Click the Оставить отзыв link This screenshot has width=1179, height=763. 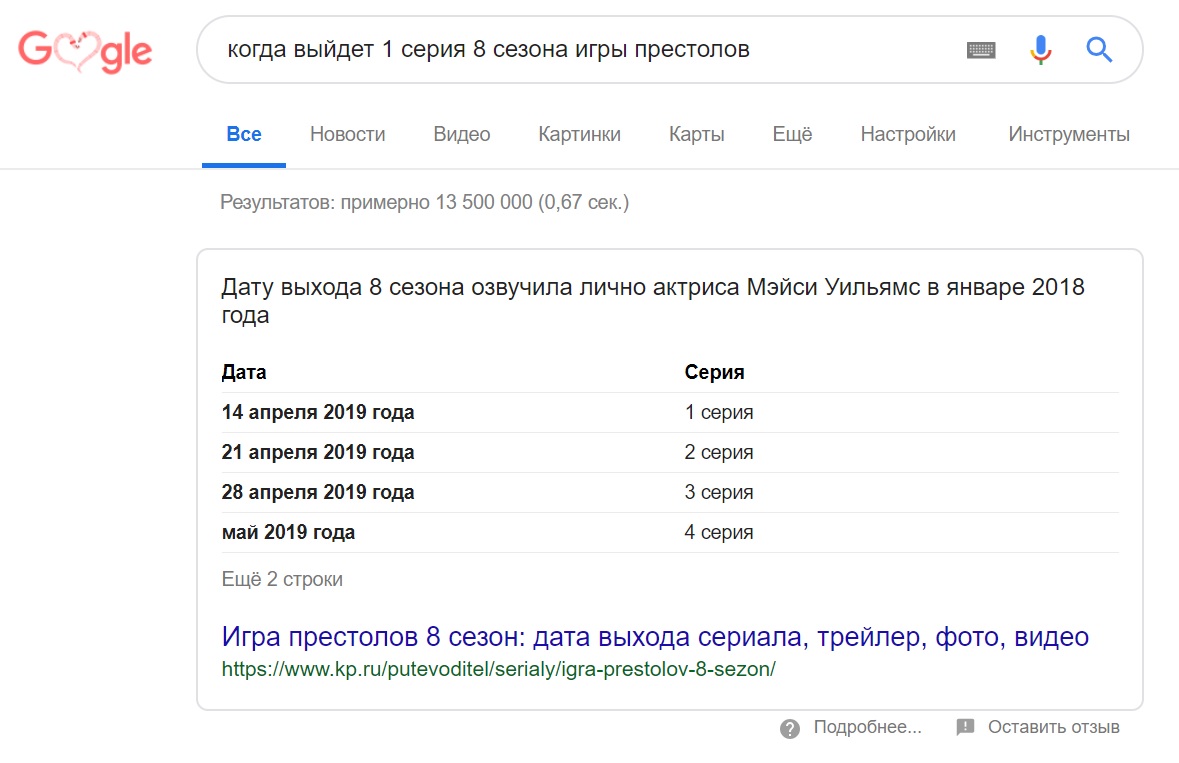tap(1053, 727)
